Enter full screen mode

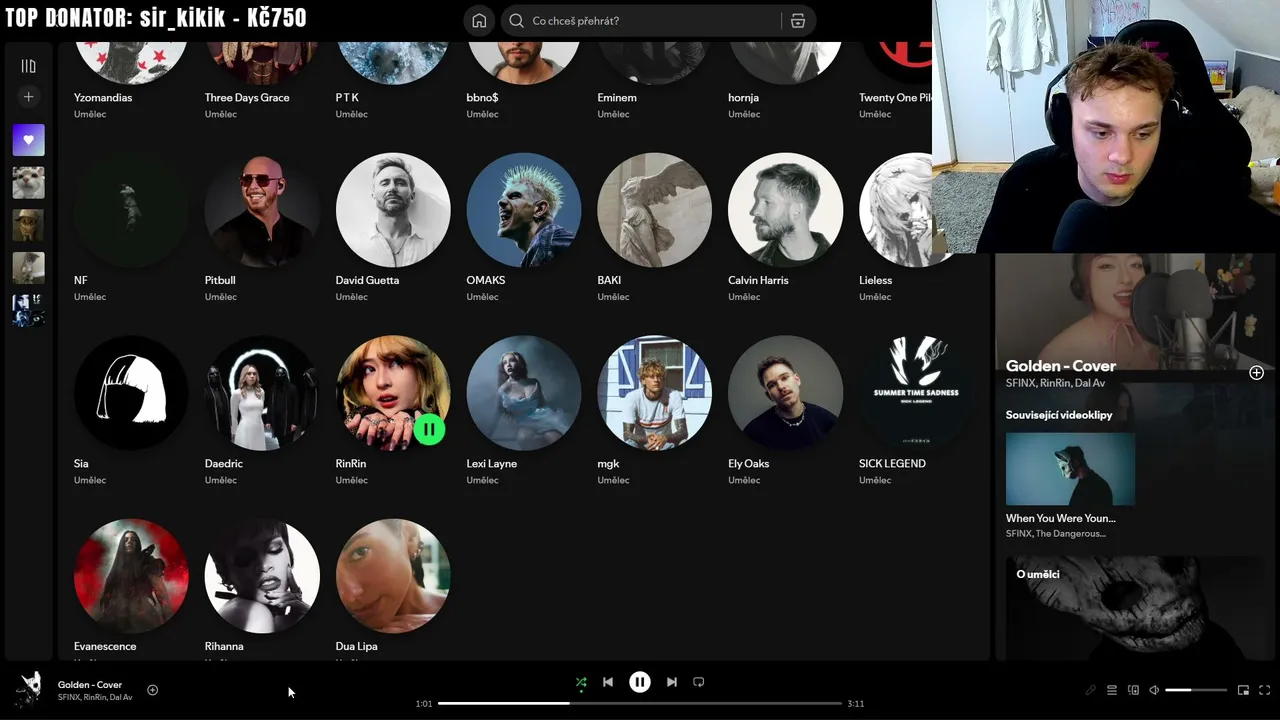pos(1264,690)
